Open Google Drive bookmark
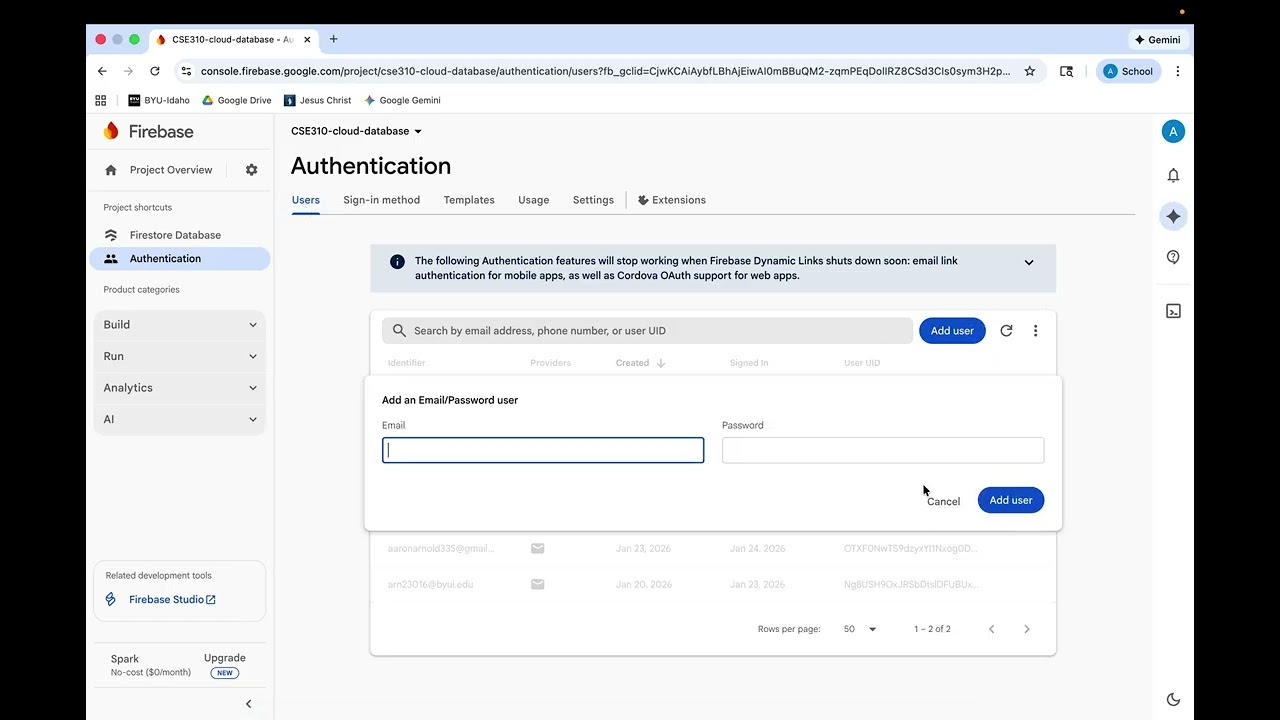Viewport: 1280px width, 720px height. pyautogui.click(x=237, y=100)
